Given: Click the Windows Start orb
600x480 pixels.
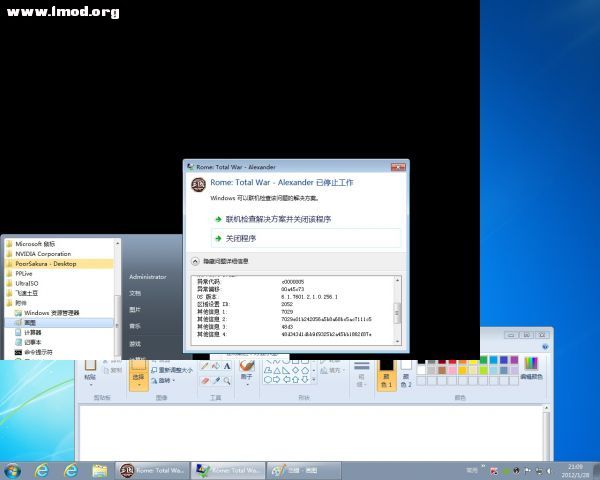Looking at the screenshot, I should coord(13,470).
